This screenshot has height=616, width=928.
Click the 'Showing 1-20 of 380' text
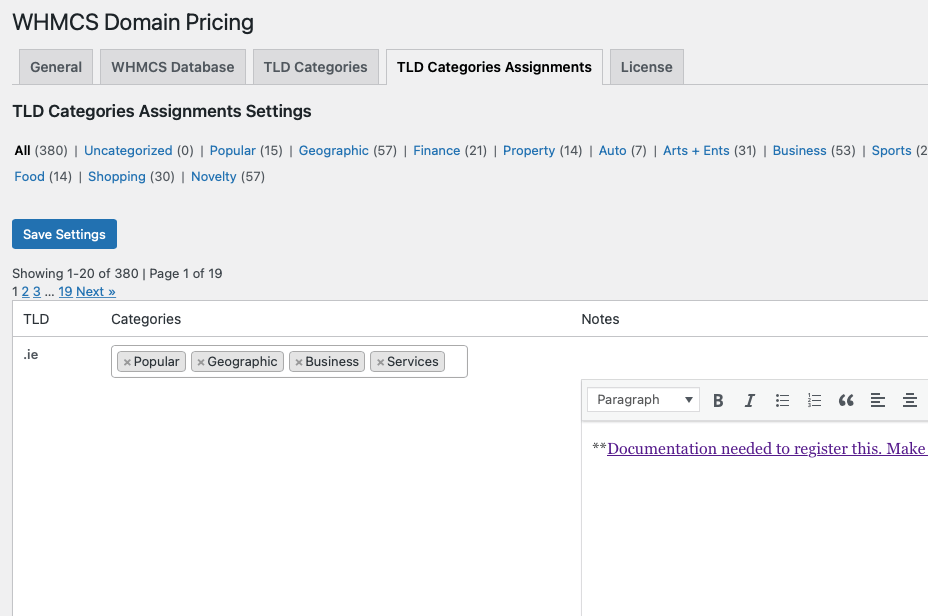(75, 273)
